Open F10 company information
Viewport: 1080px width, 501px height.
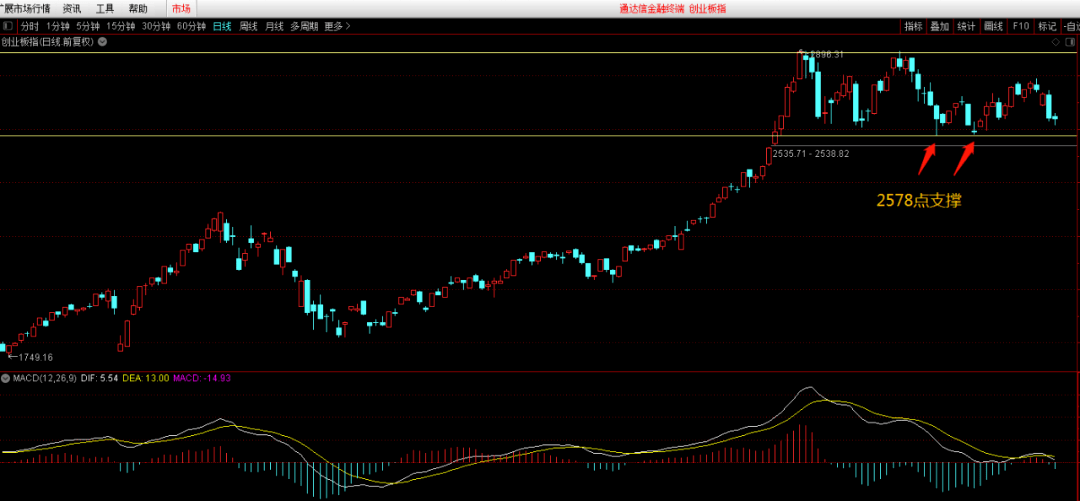(1020, 26)
